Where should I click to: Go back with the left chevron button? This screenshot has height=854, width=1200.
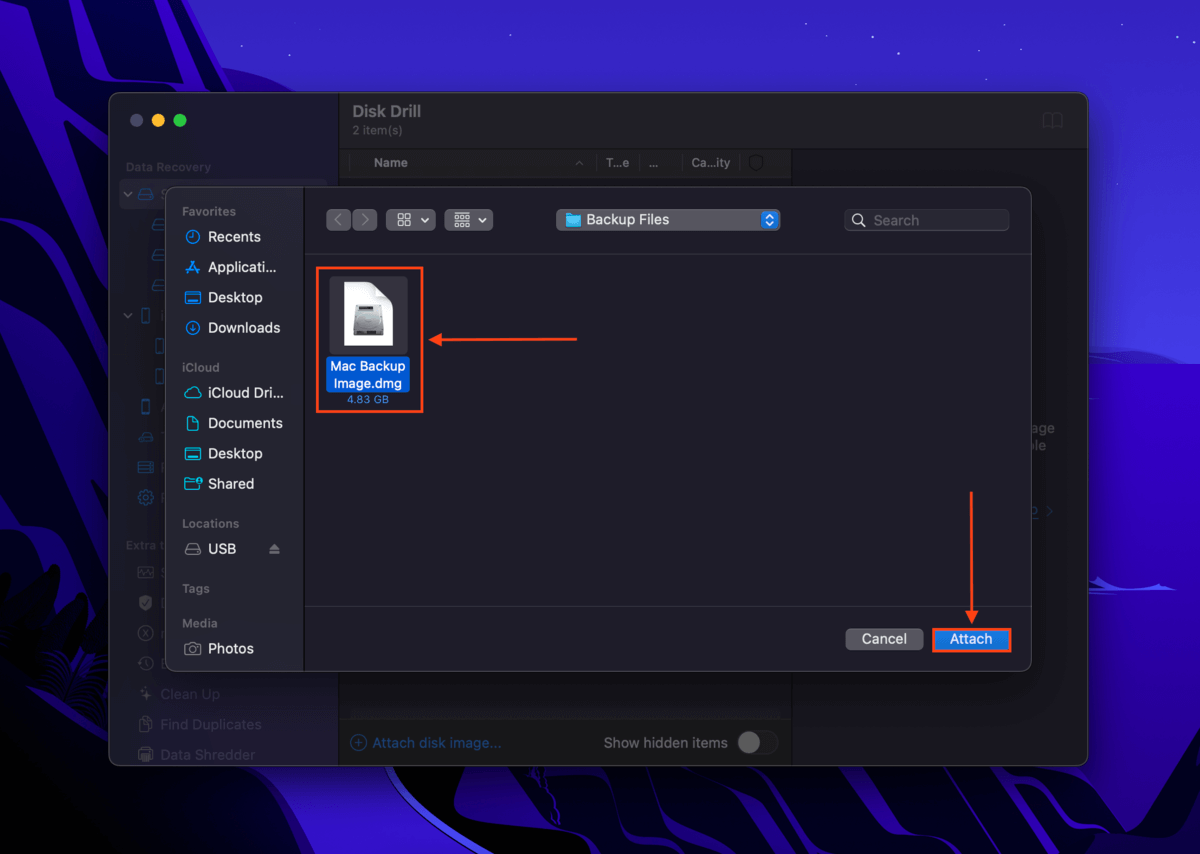339,220
